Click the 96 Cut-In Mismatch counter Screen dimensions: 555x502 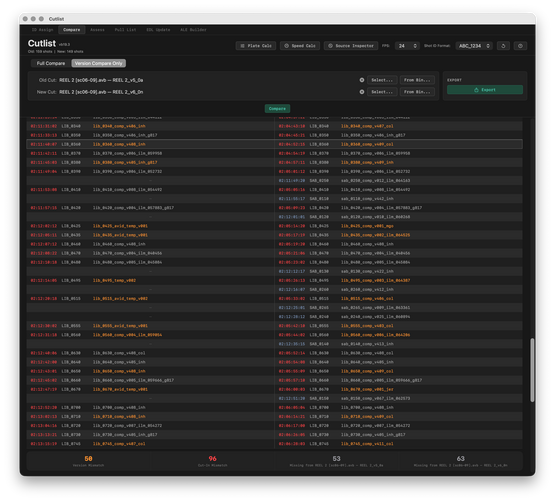tap(212, 461)
